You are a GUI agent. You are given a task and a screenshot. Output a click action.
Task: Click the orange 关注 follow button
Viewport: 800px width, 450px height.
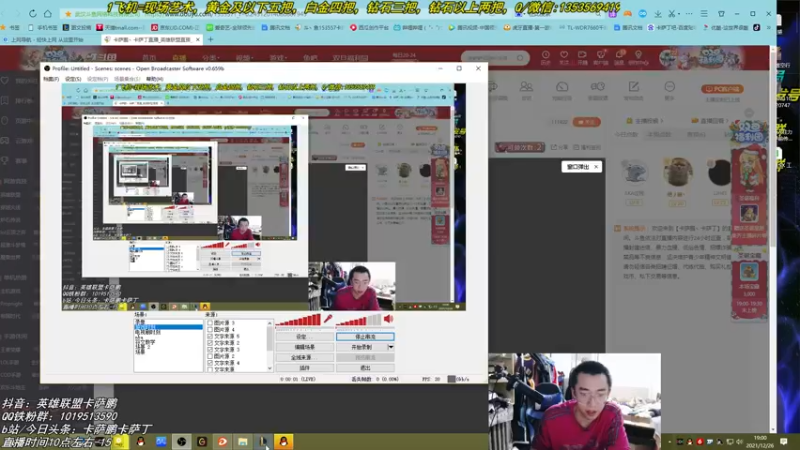pos(586,122)
